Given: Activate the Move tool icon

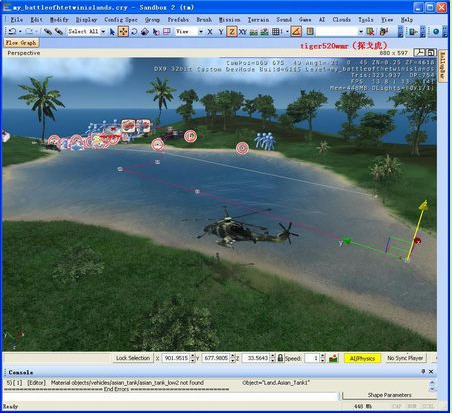Looking at the screenshot, I should (x=123, y=32).
